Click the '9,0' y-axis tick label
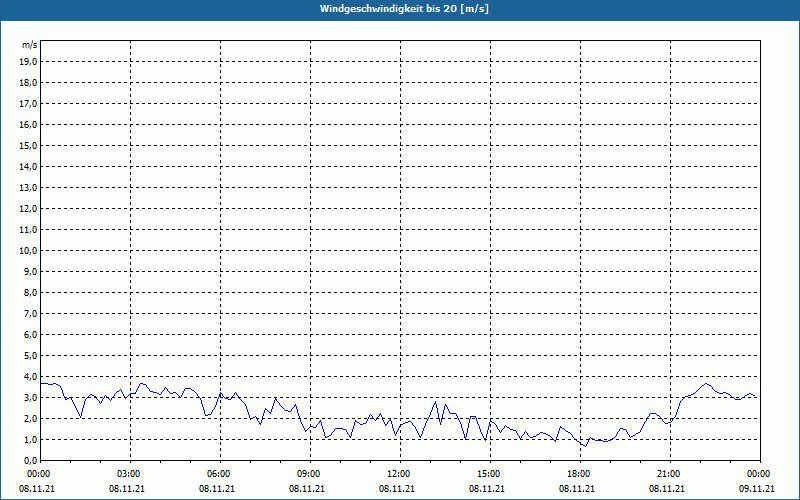The height and width of the screenshot is (500, 800). [x=31, y=271]
